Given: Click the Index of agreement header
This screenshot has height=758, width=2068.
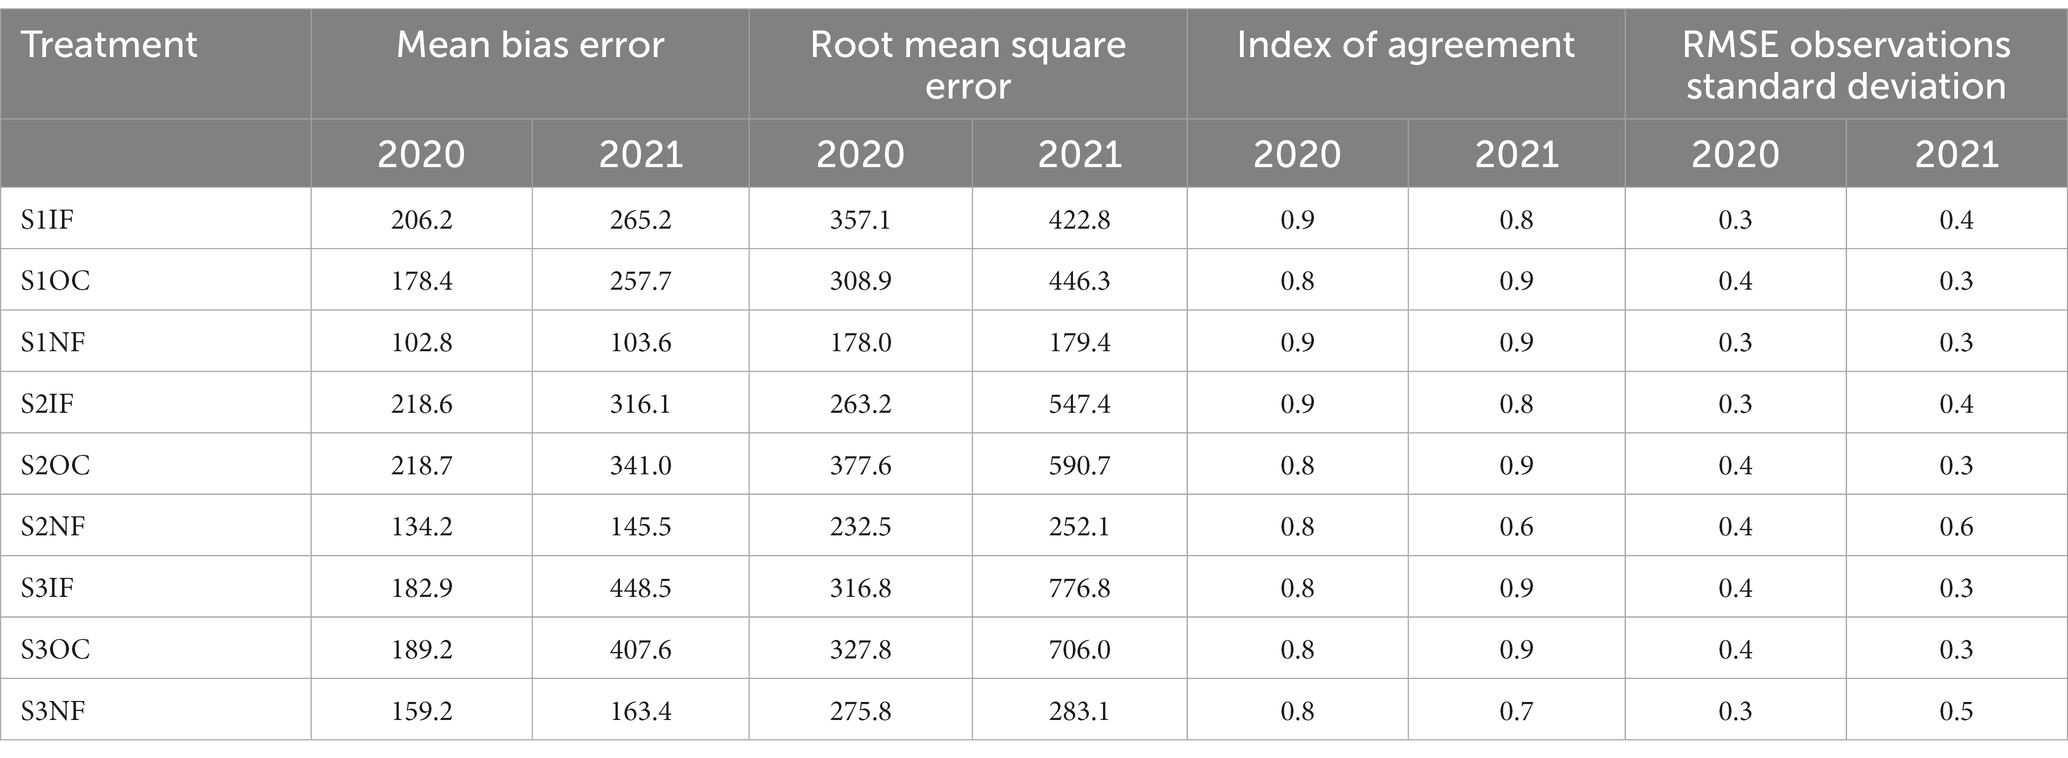Looking at the screenshot, I should point(1405,45).
